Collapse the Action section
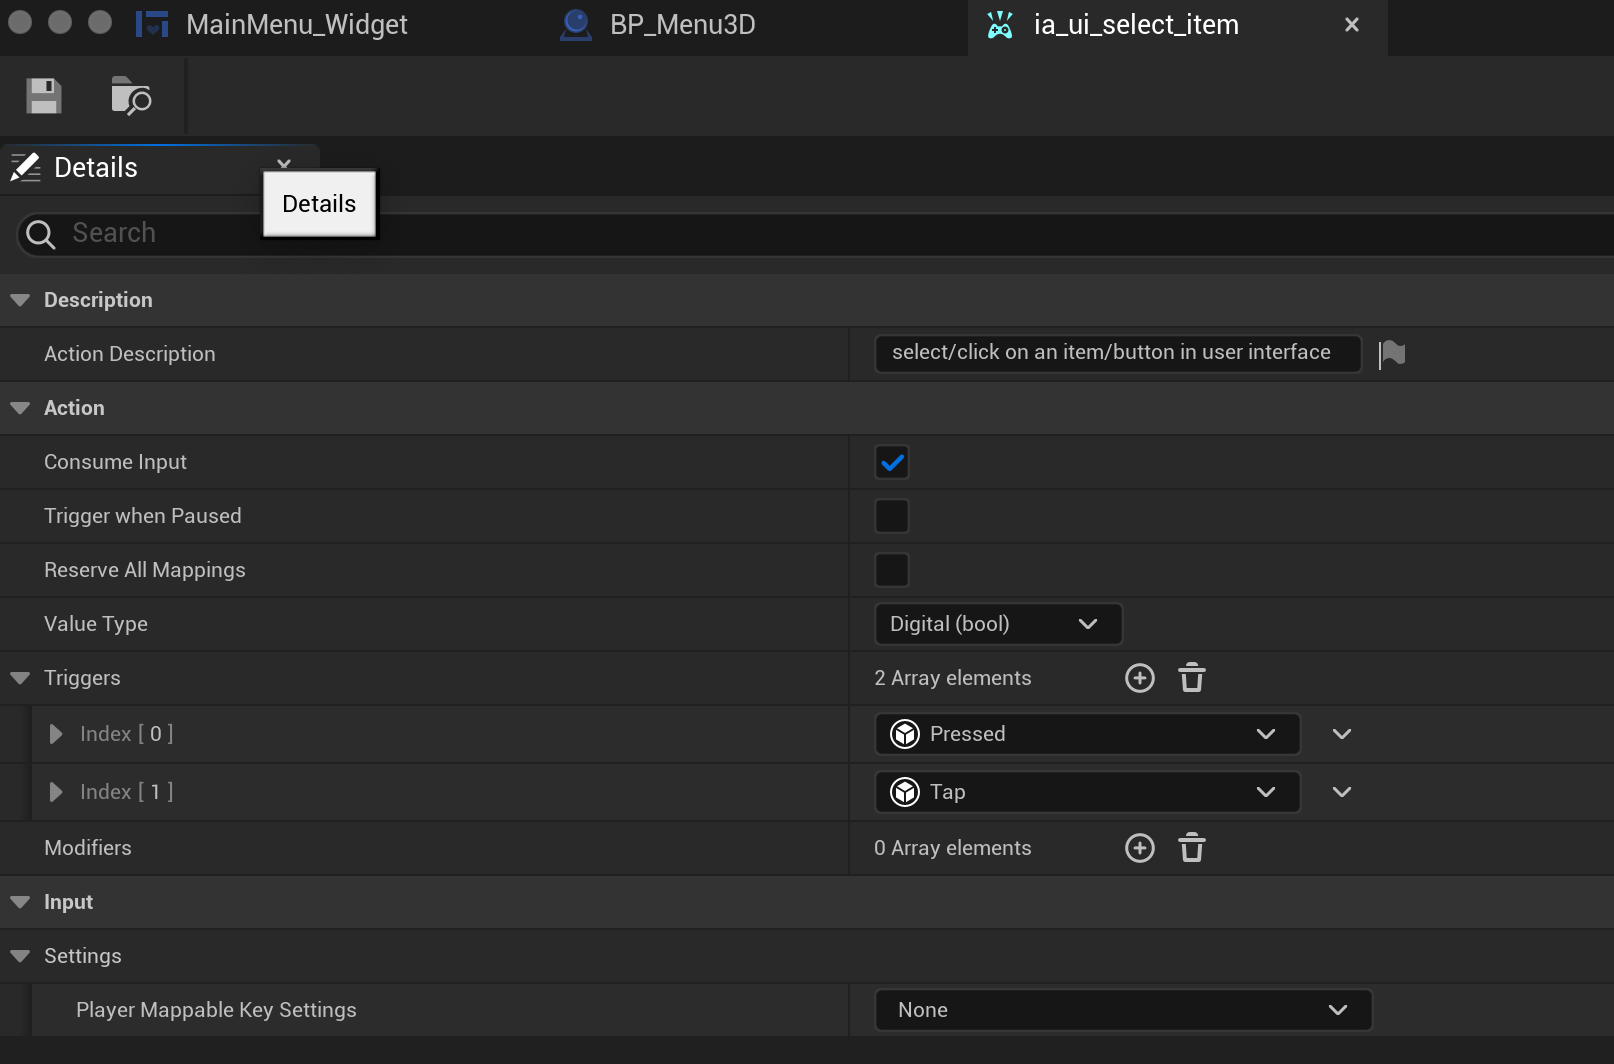The height and width of the screenshot is (1064, 1614). pyautogui.click(x=20, y=408)
